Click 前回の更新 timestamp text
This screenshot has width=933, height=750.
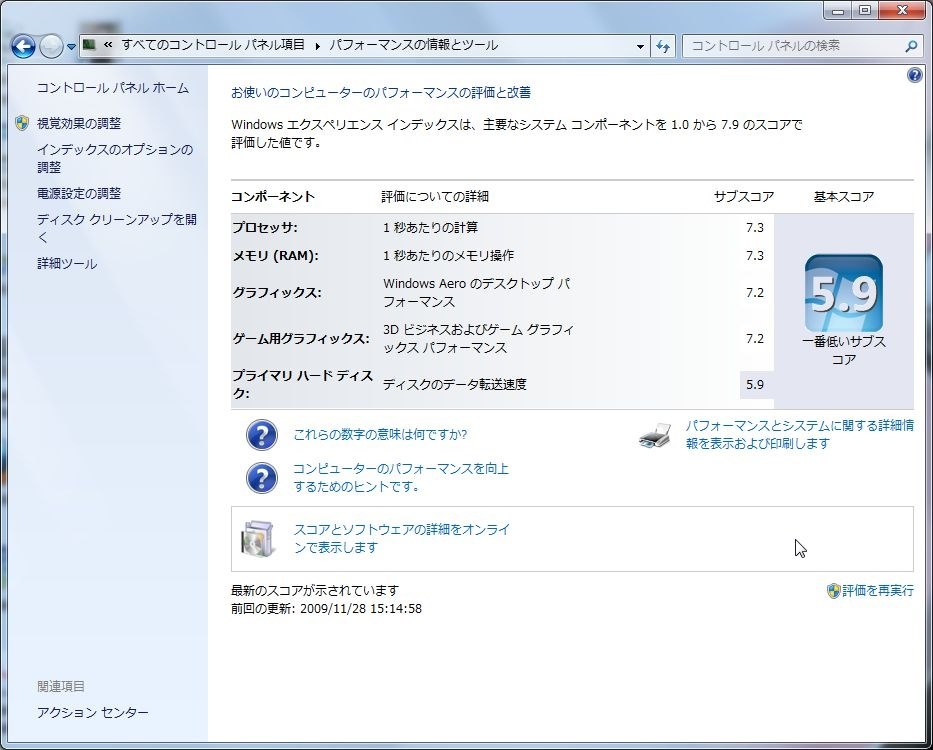[x=327, y=609]
